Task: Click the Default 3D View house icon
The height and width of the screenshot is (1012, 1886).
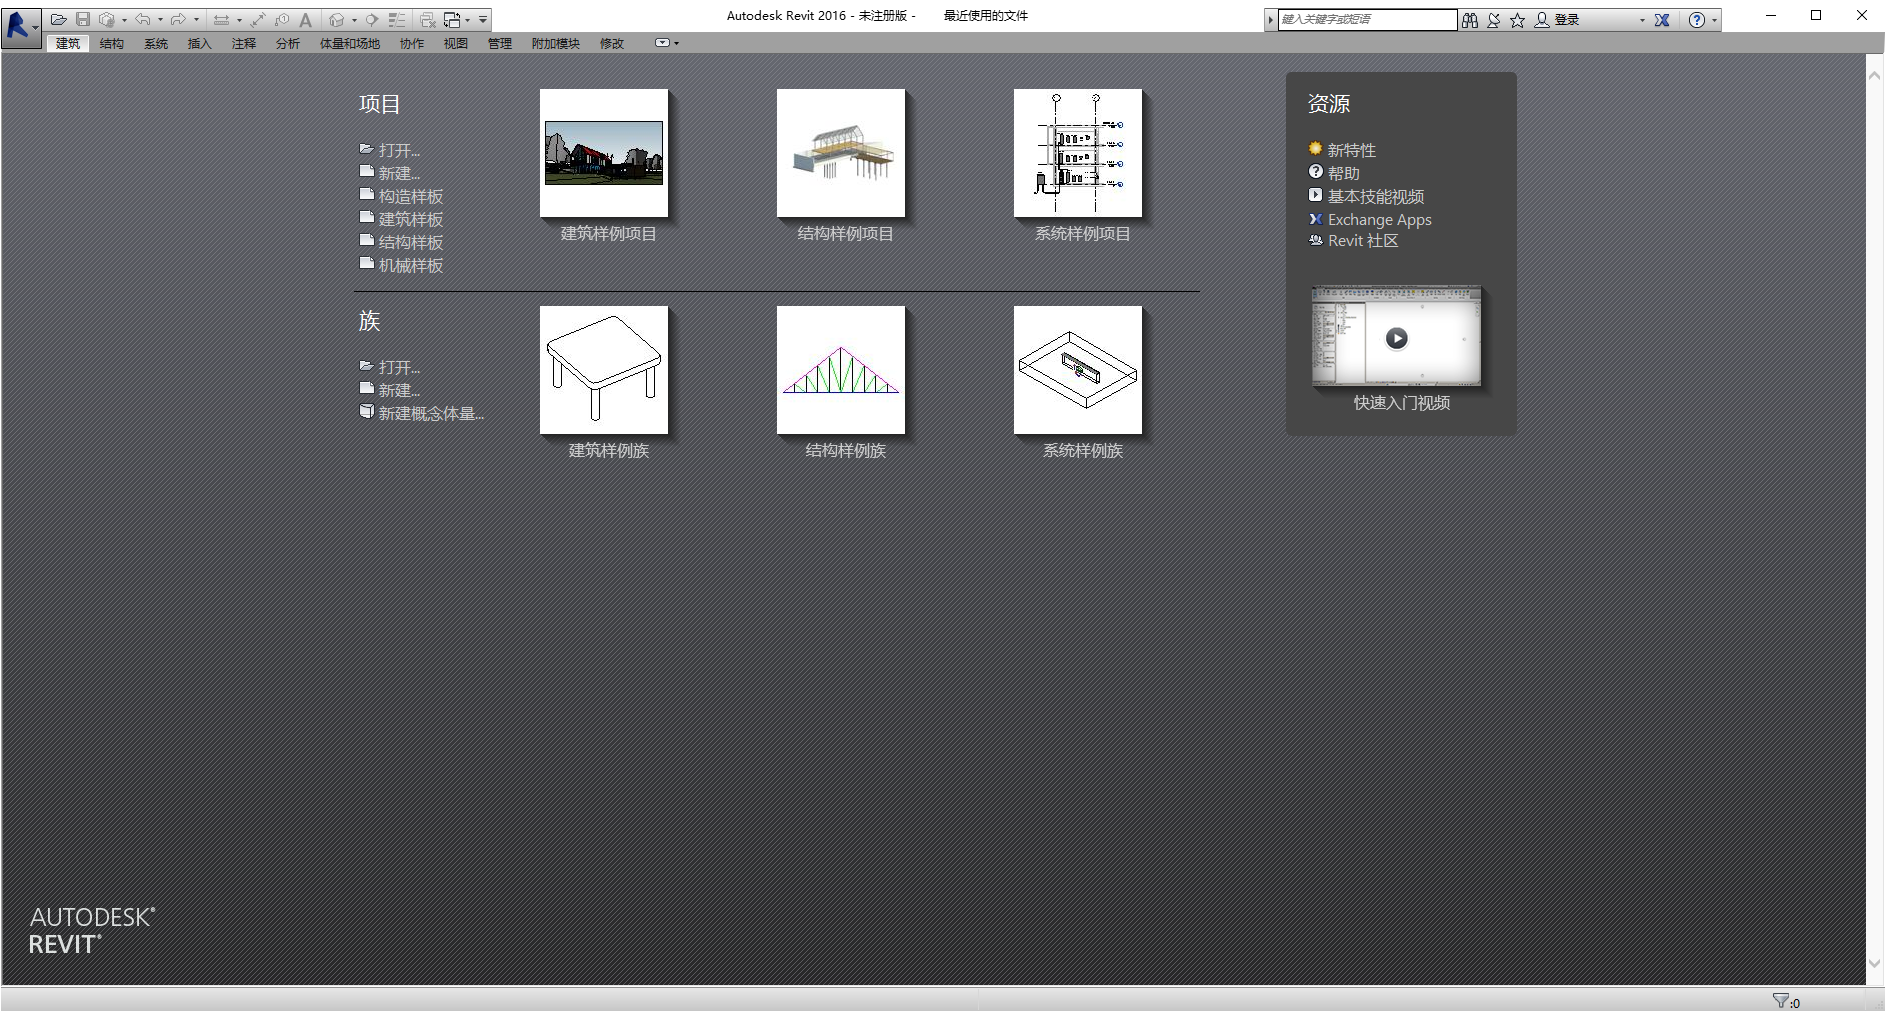Action: point(337,19)
